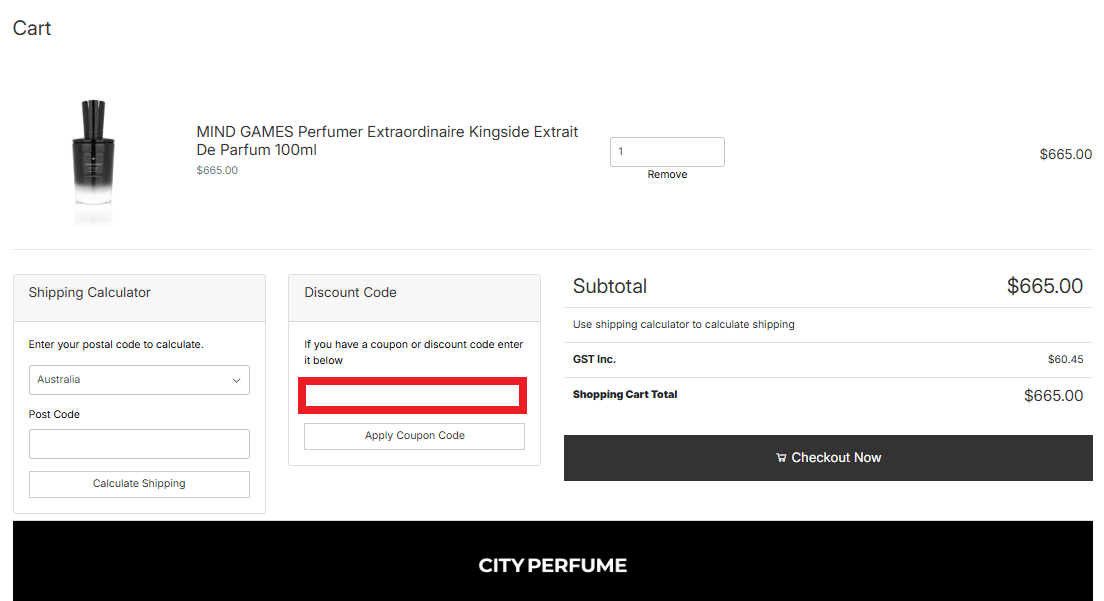Screen dimensions: 1104x601
Task: Click the Remove link under quantity
Action: pyautogui.click(x=667, y=174)
